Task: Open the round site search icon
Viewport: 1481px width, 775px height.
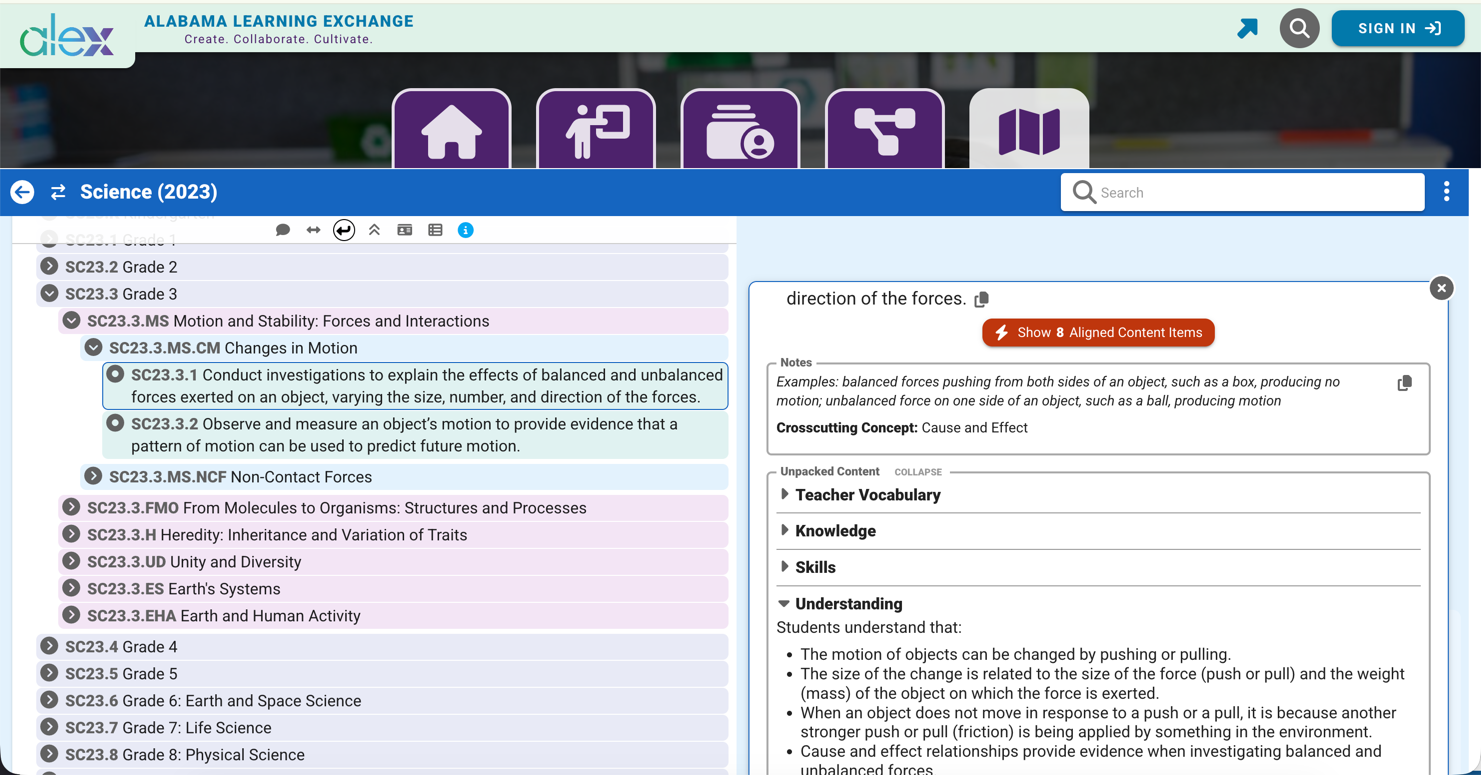Action: point(1299,28)
